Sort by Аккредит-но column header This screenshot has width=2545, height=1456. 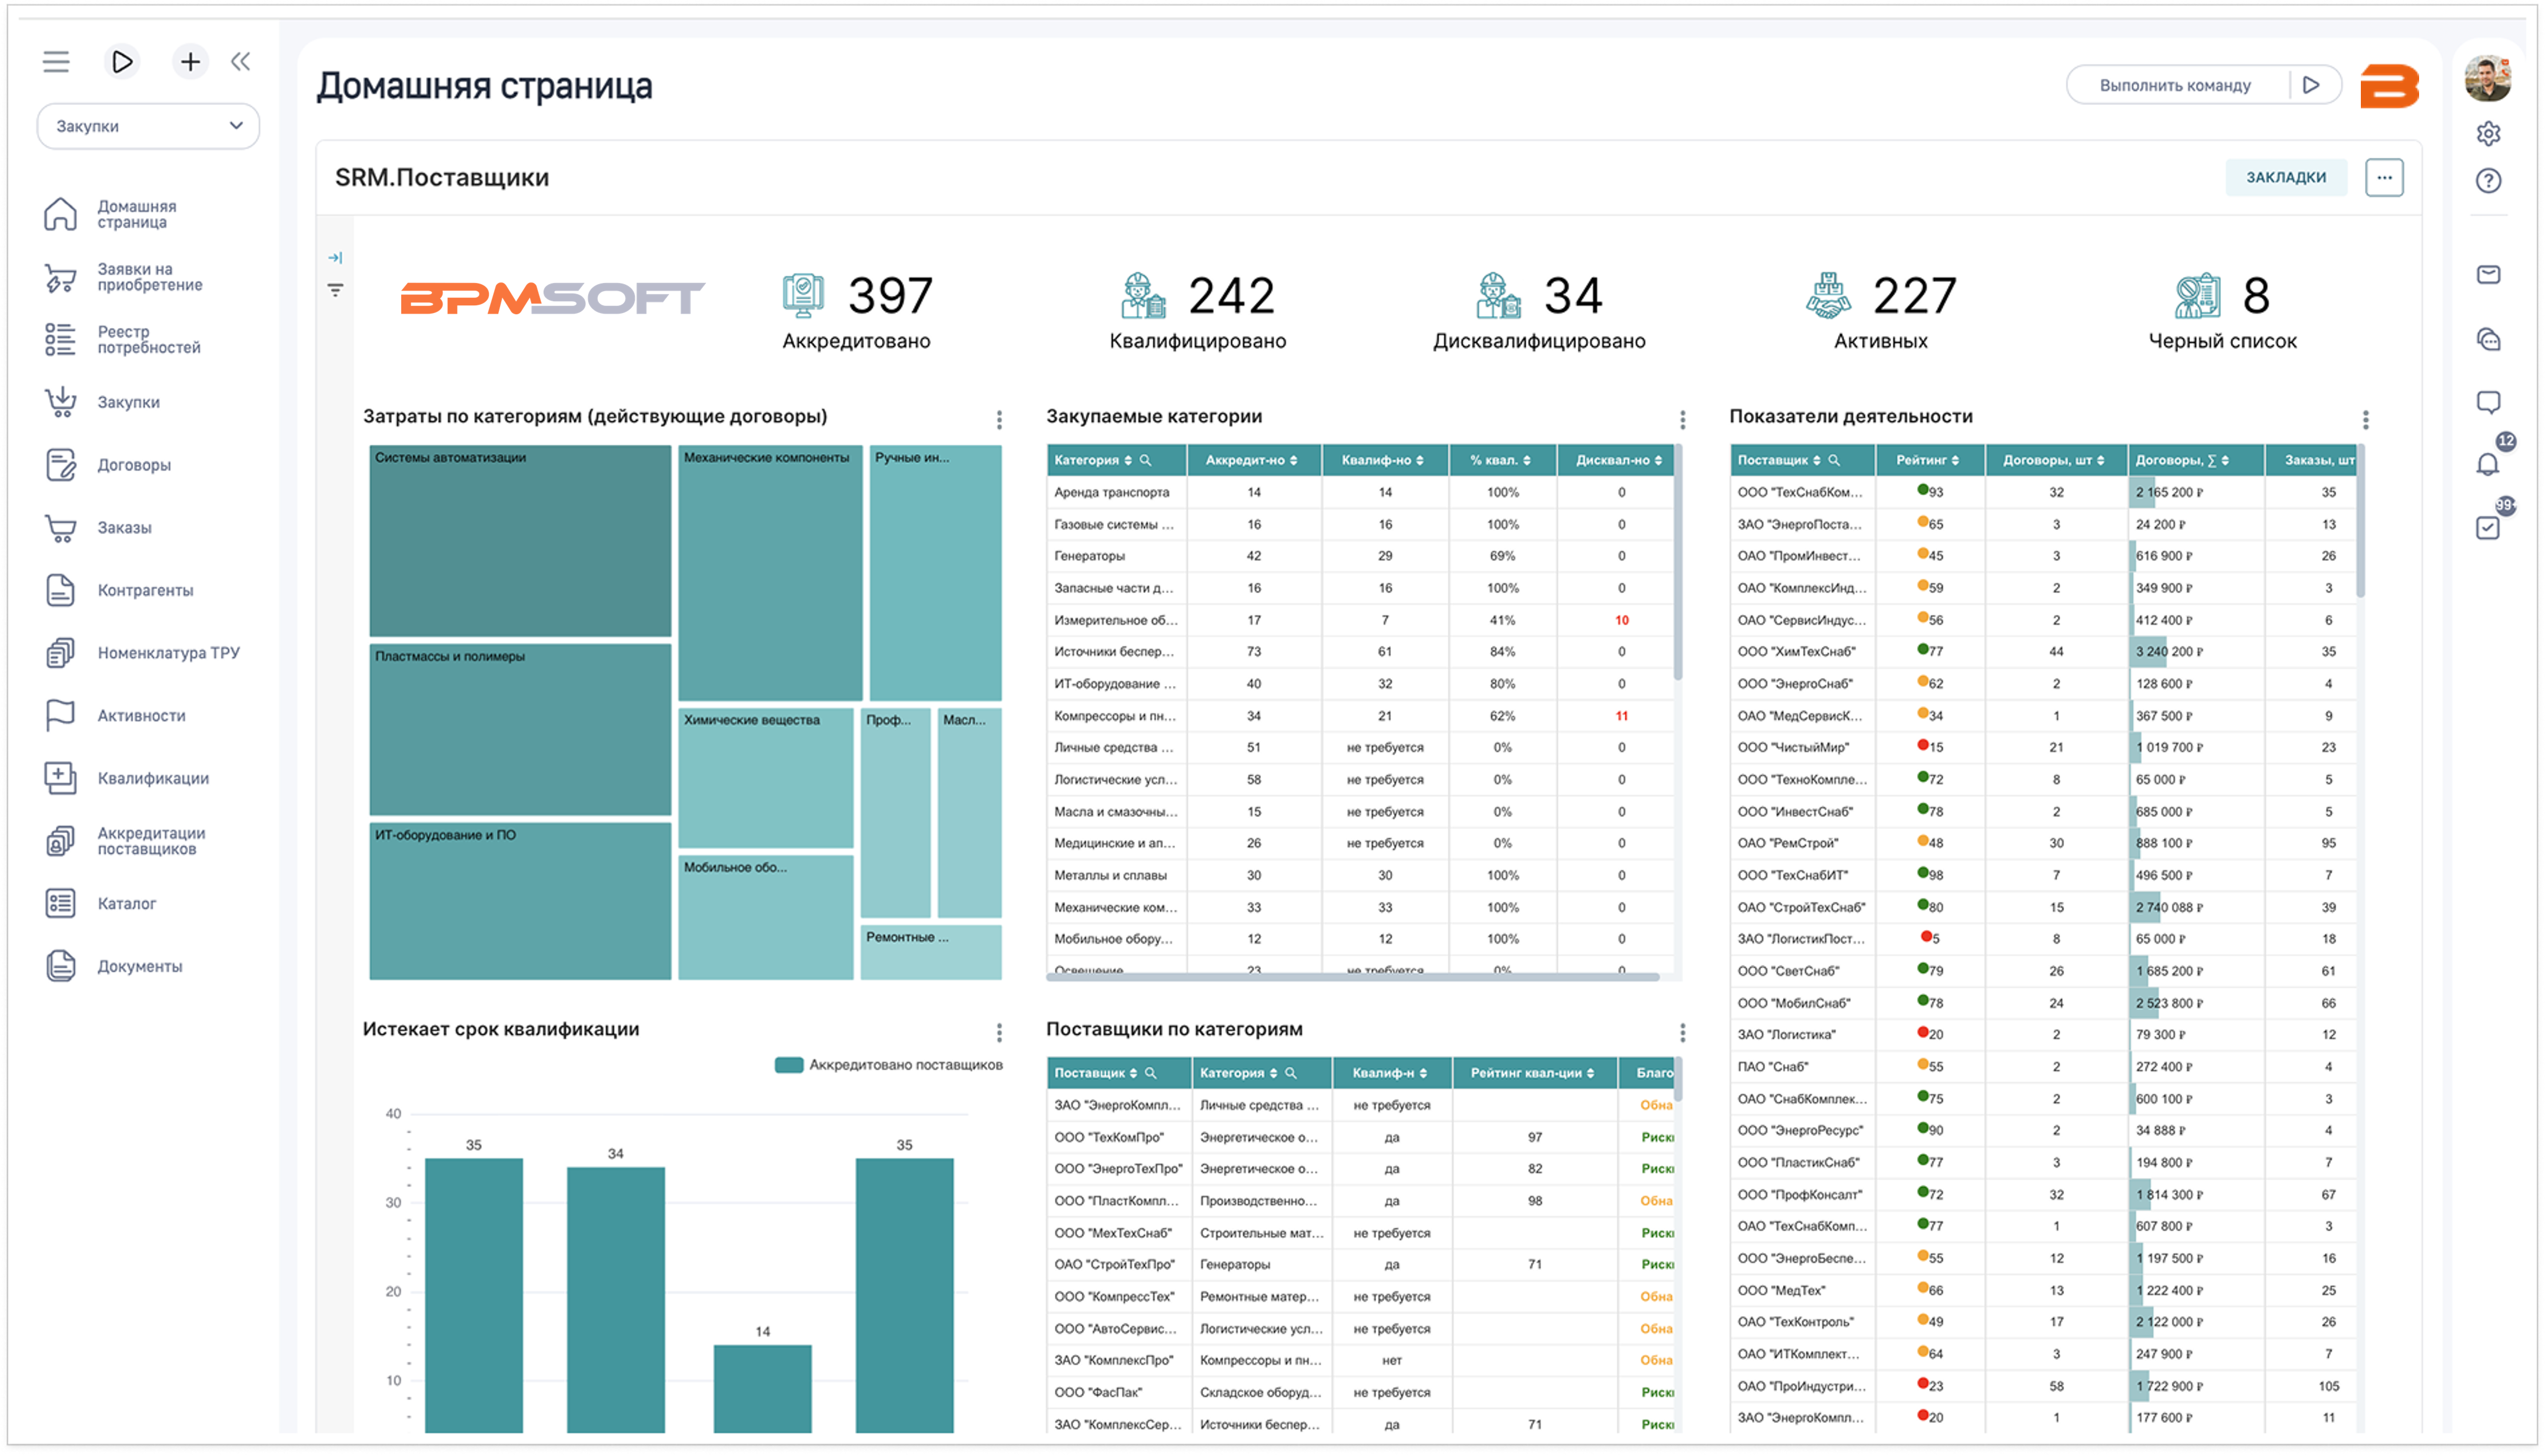(x=1252, y=460)
